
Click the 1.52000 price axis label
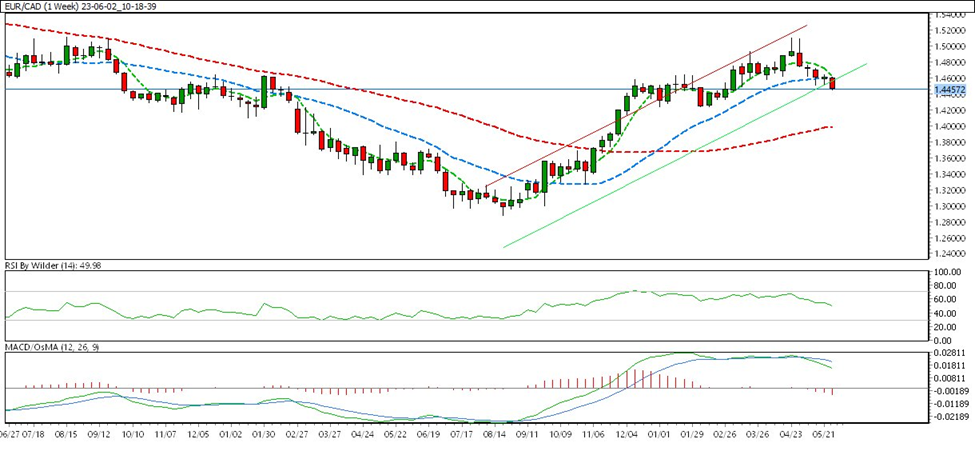(950, 30)
